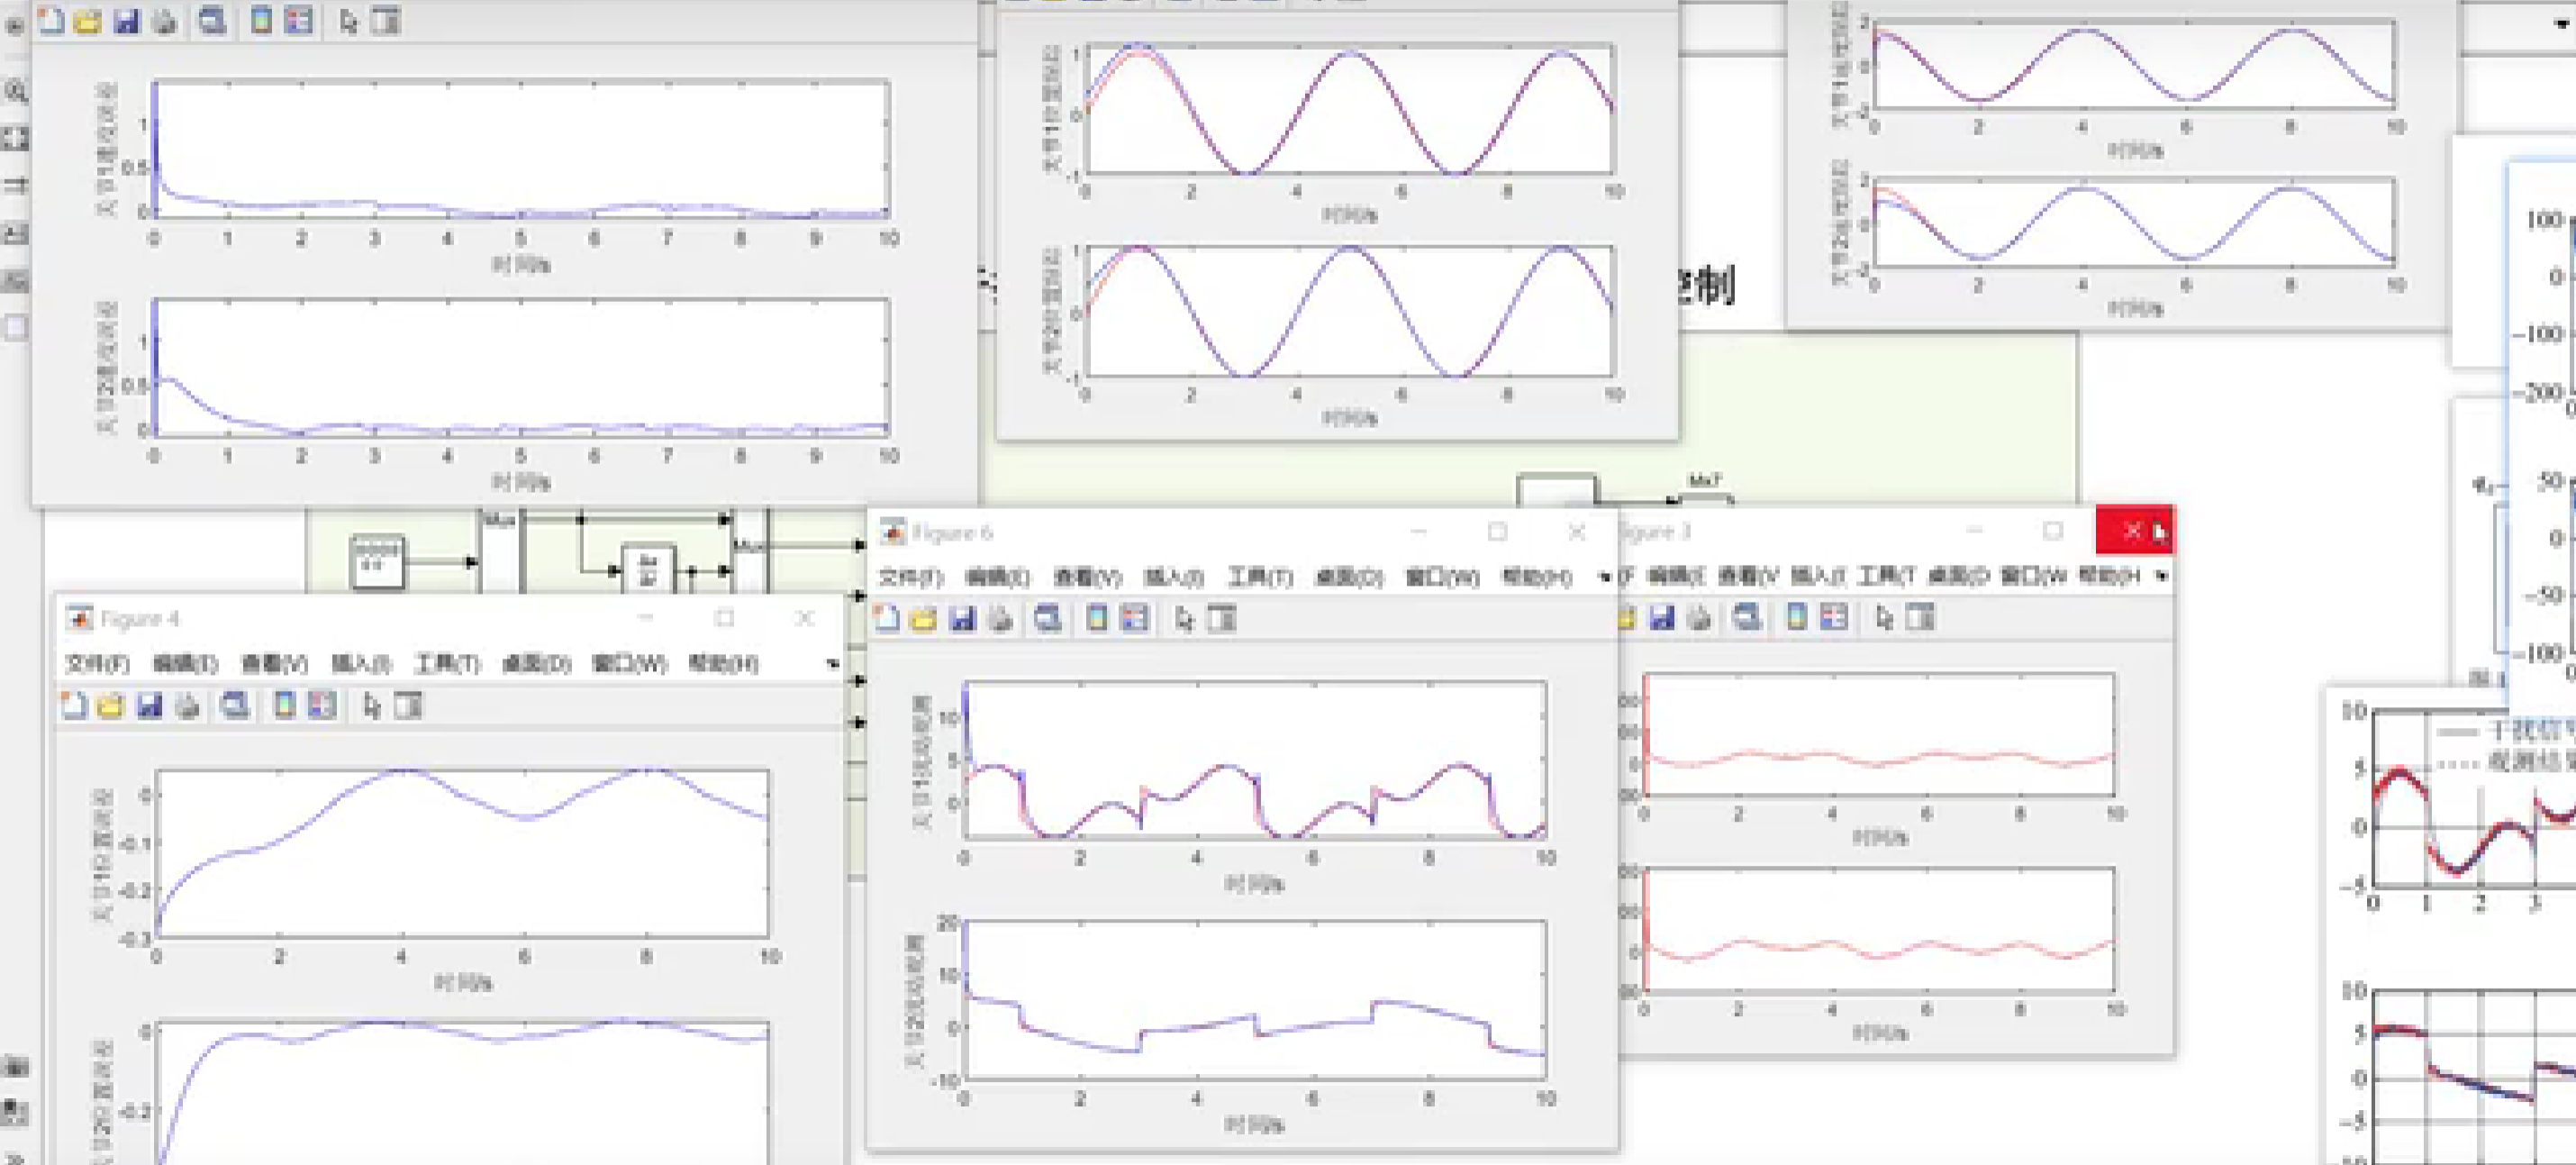2576x1165 pixels.
Task: Open 文件(F) menu in Figure 4 window
Action: tap(97, 664)
